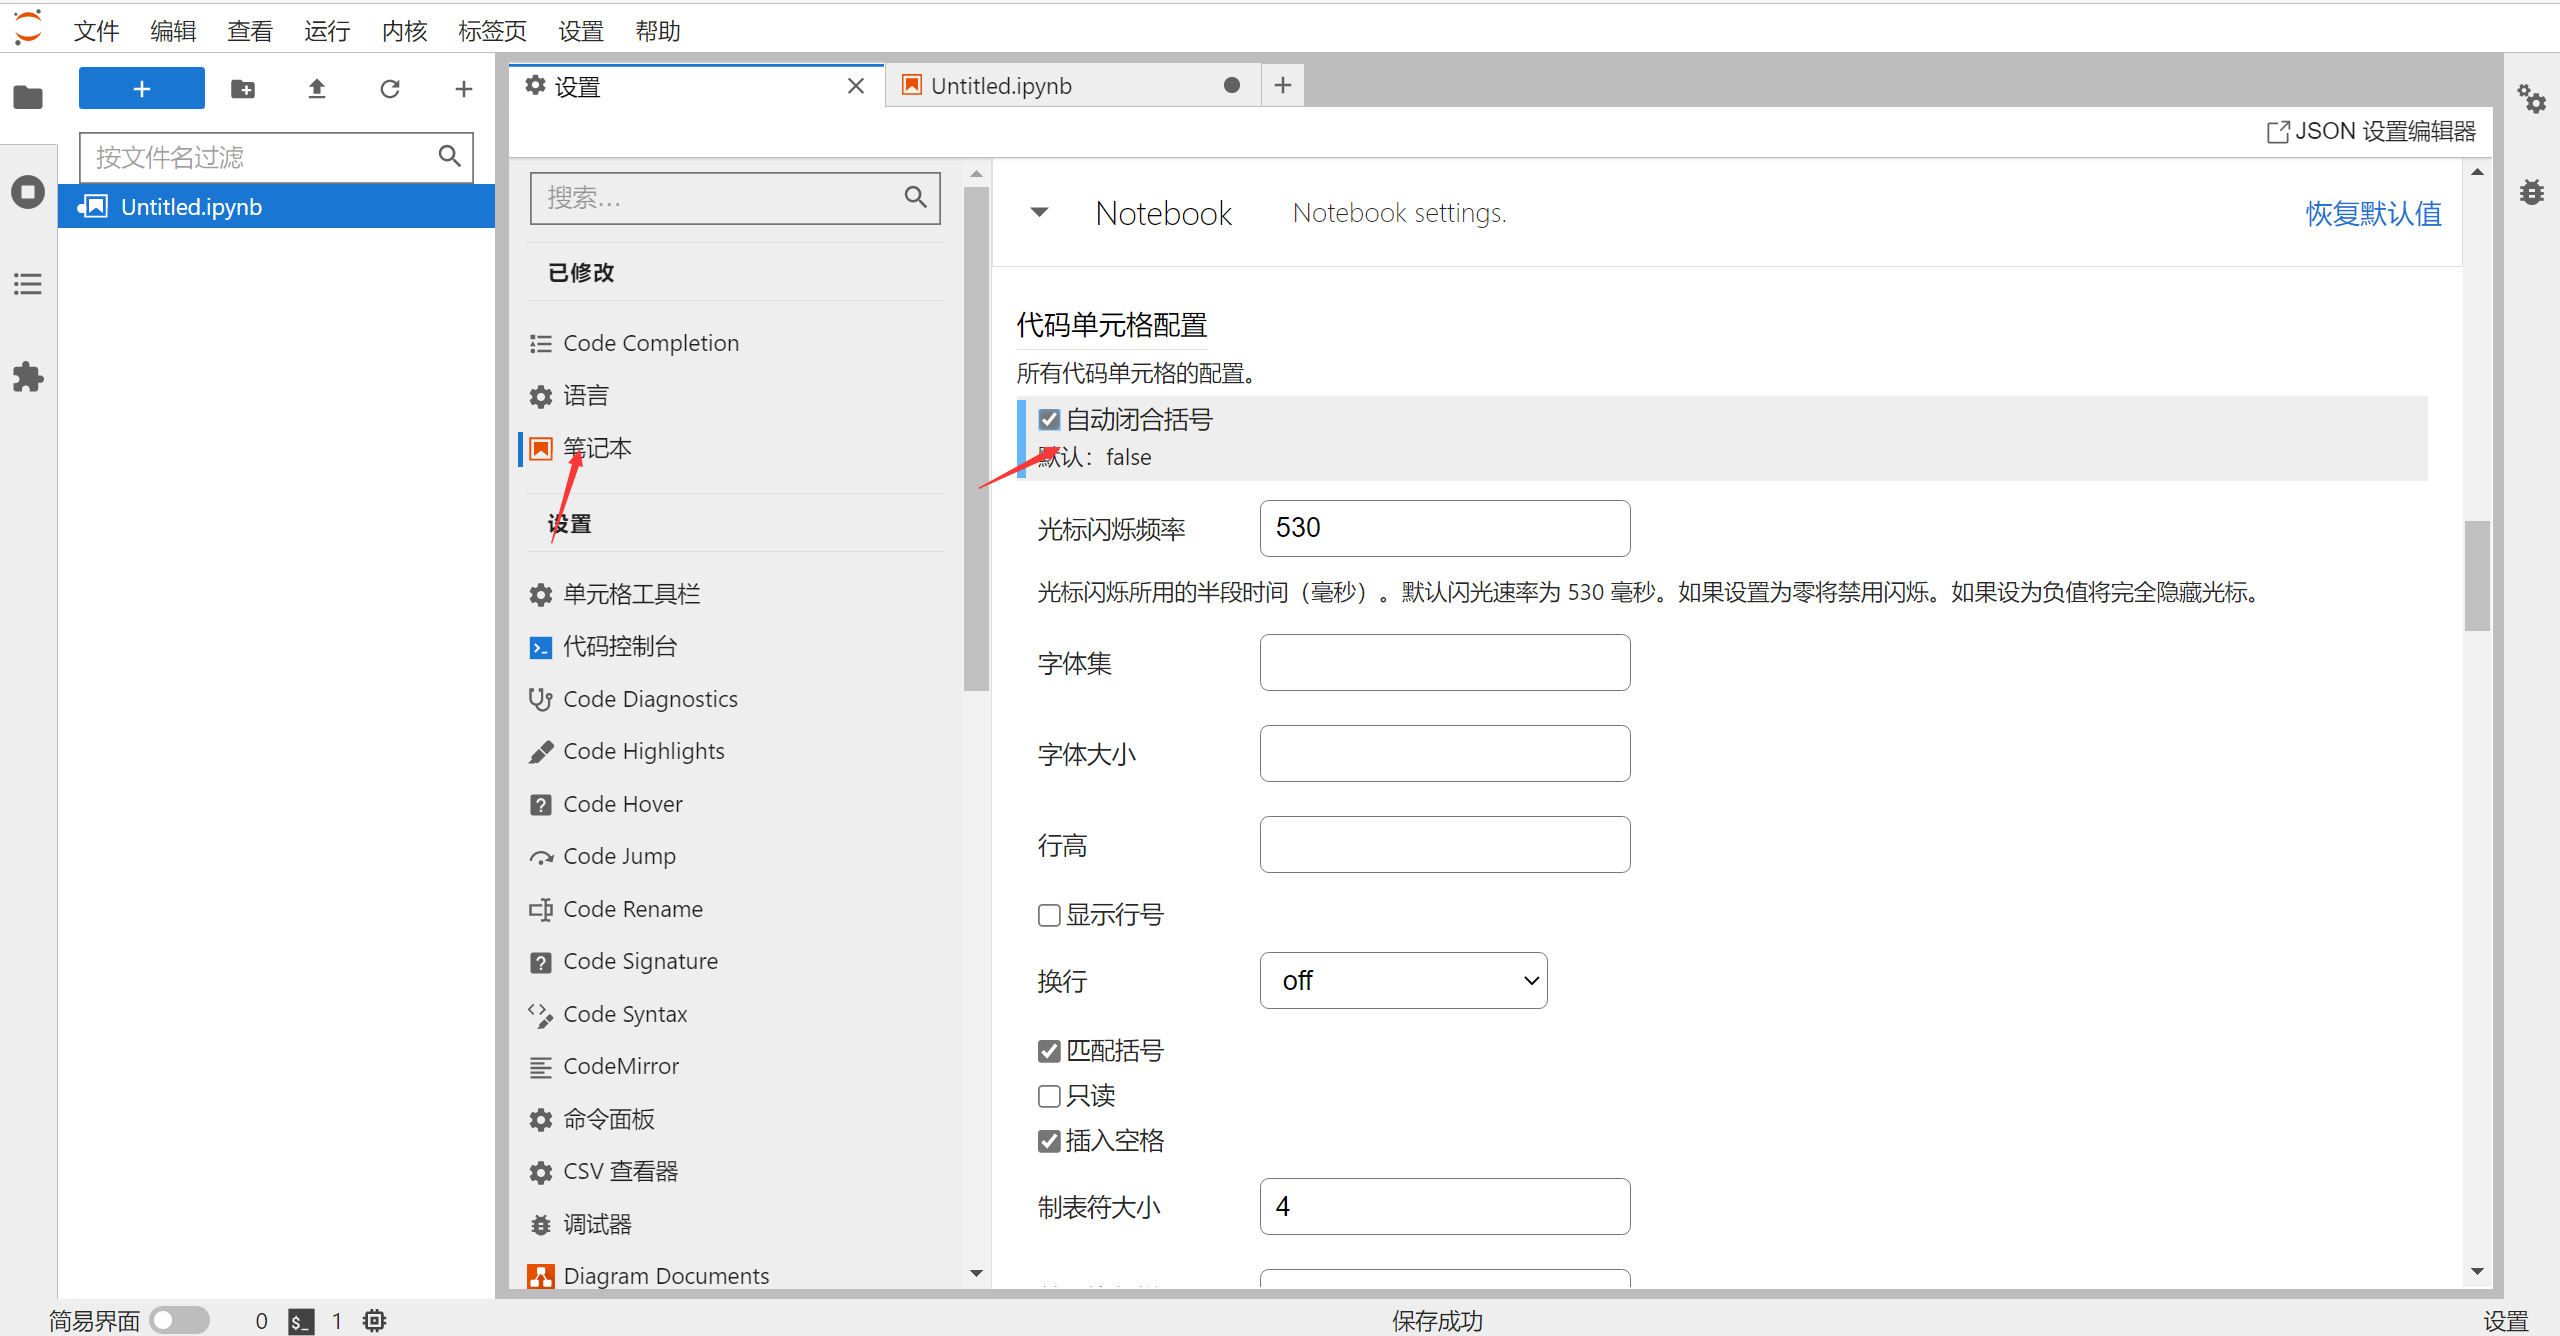Open the property inspector gears icon
Viewport: 2560px width, 1336px height.
[2532, 98]
